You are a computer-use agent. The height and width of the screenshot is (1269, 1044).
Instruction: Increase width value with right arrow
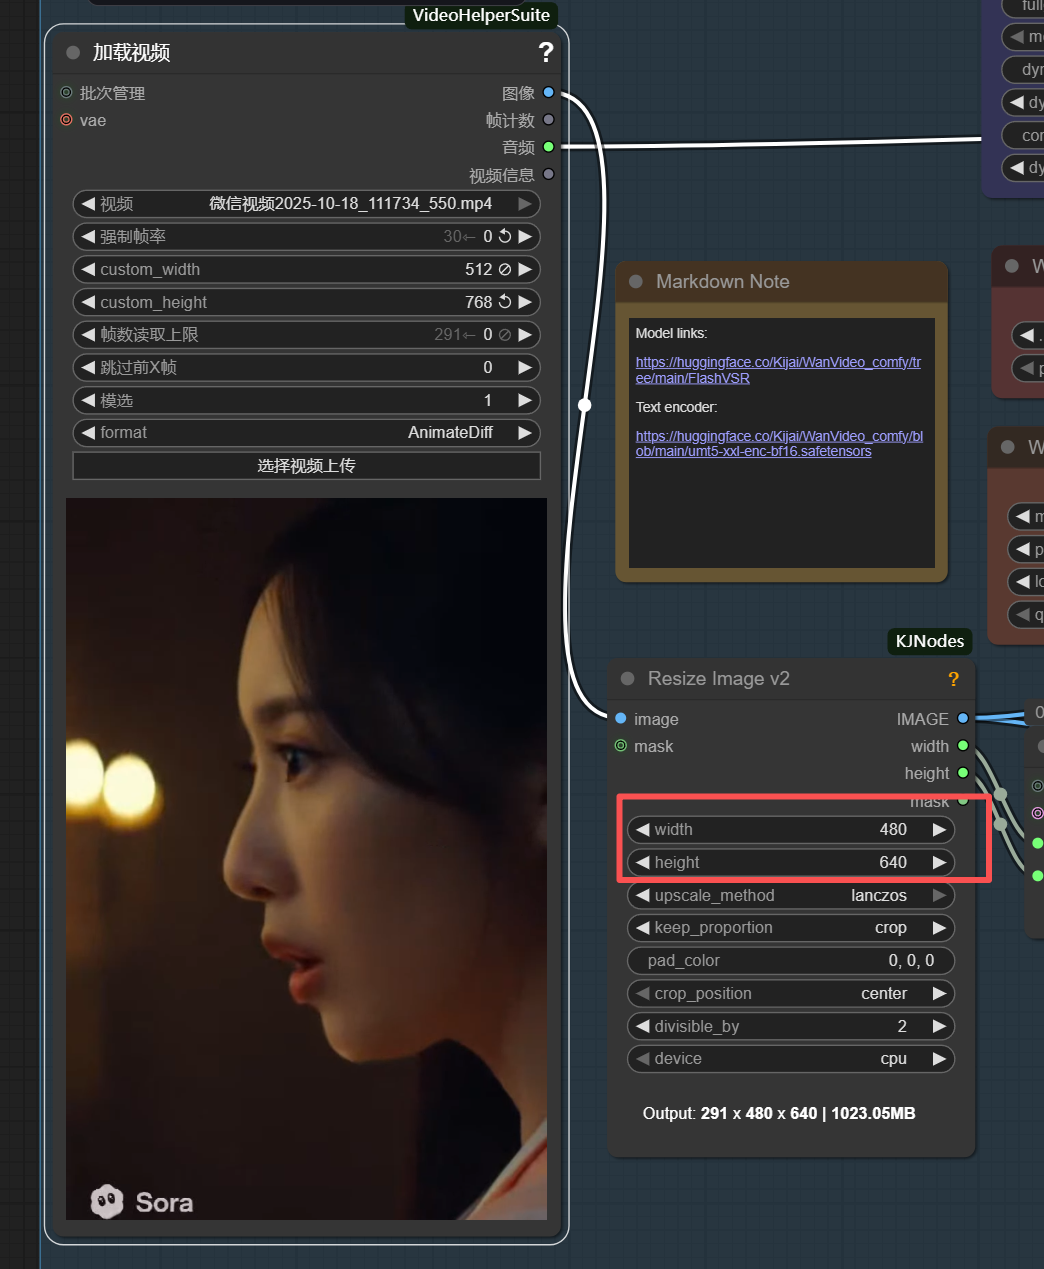[x=939, y=830]
